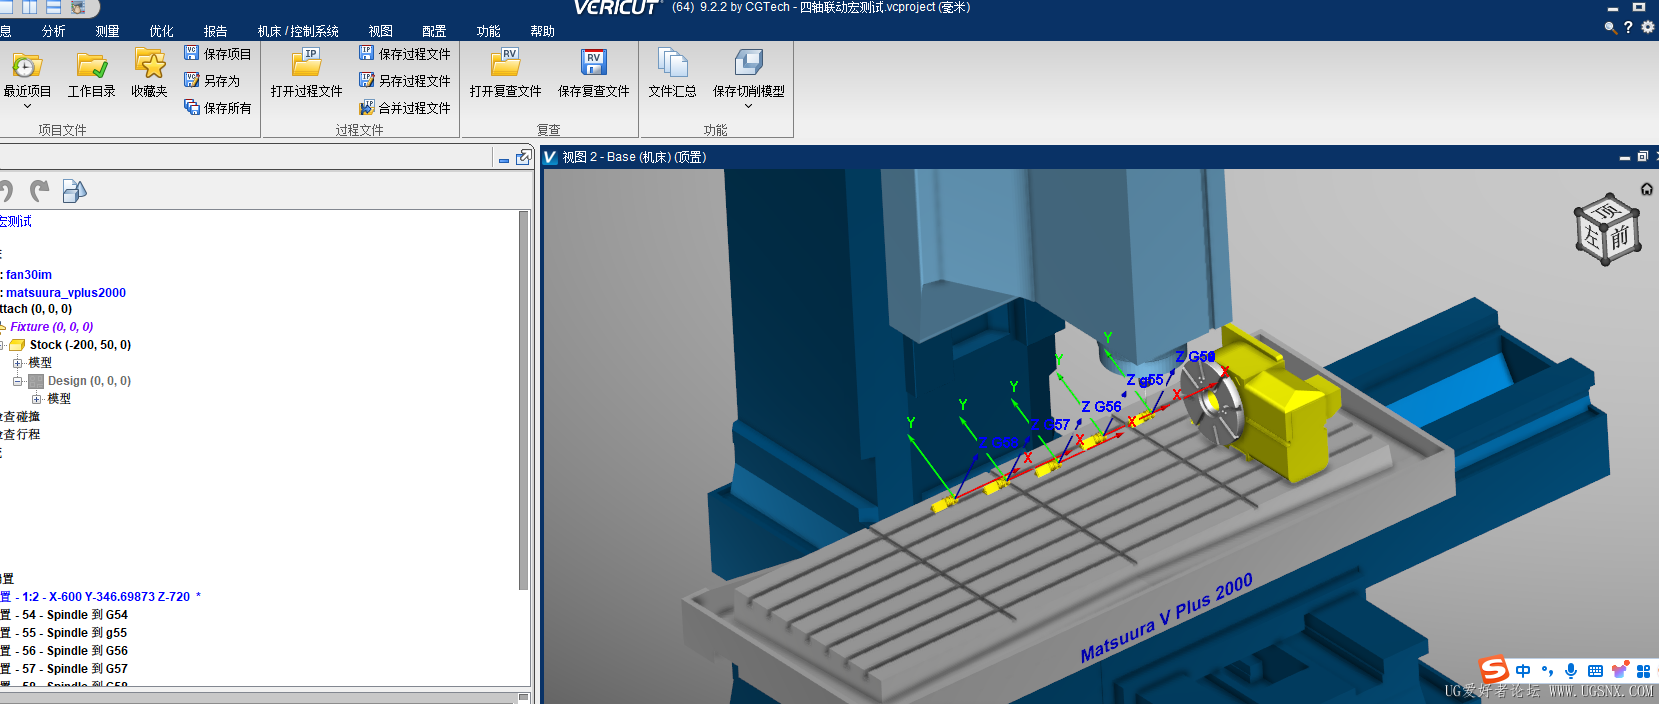Select row X-600 Y-346.69873 Z-720
The width and height of the screenshot is (1659, 704).
point(100,597)
